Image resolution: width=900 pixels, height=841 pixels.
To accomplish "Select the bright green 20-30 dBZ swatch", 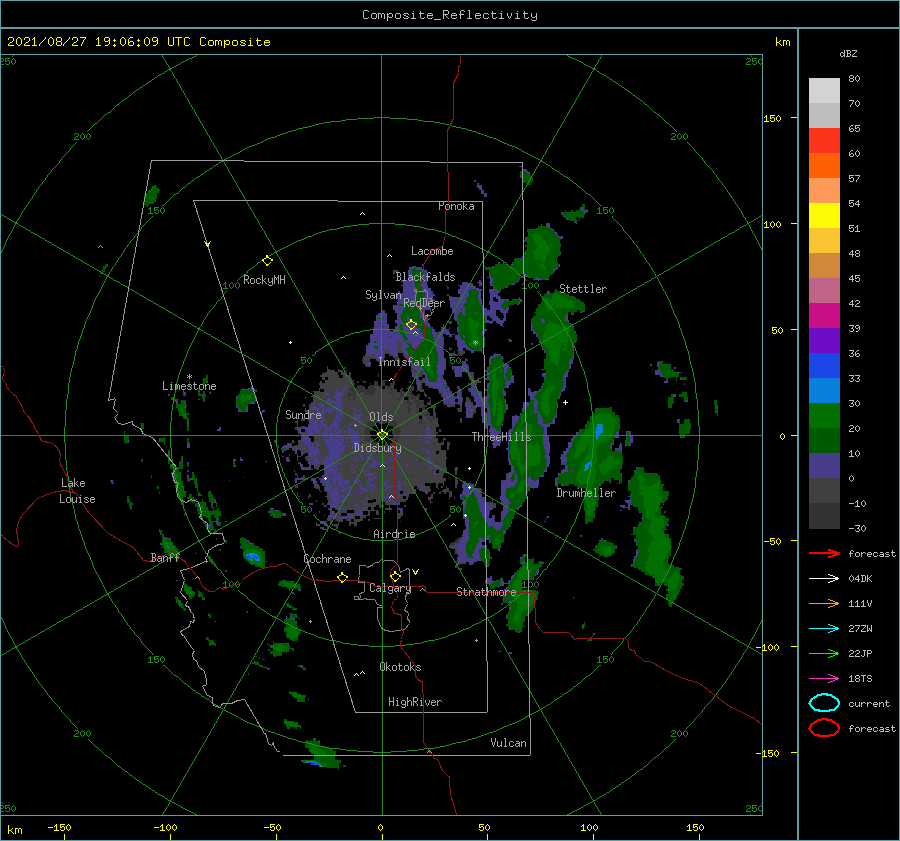I will [824, 416].
